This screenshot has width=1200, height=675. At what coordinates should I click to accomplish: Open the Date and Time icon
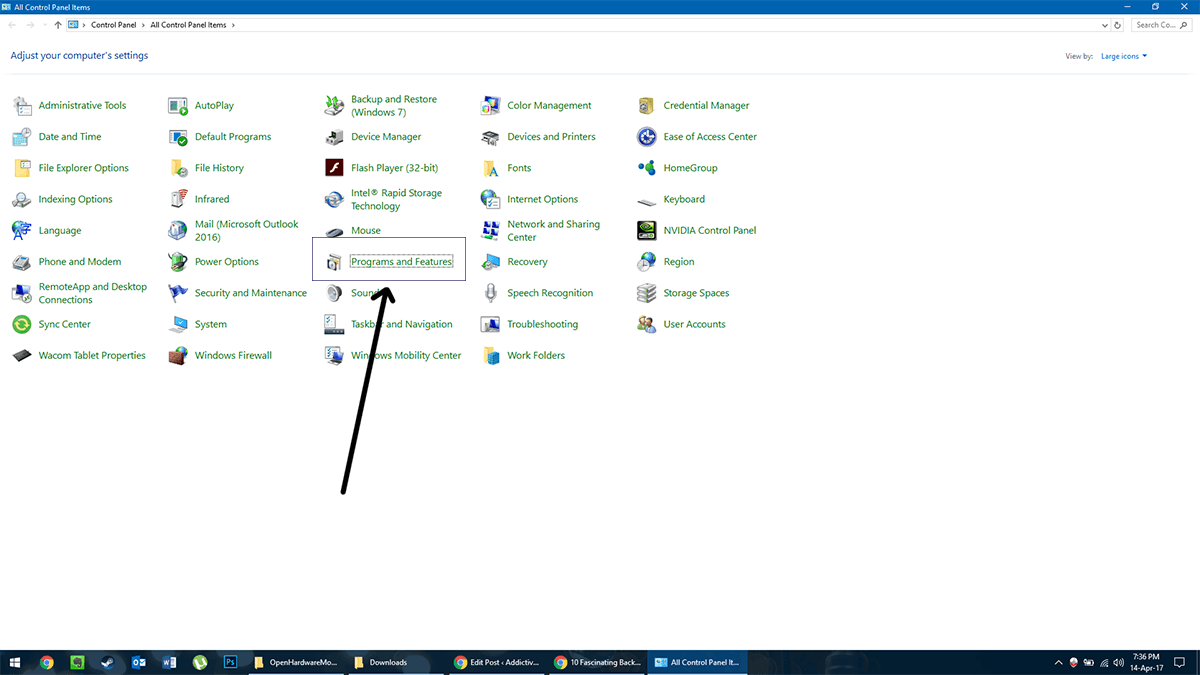(22, 137)
